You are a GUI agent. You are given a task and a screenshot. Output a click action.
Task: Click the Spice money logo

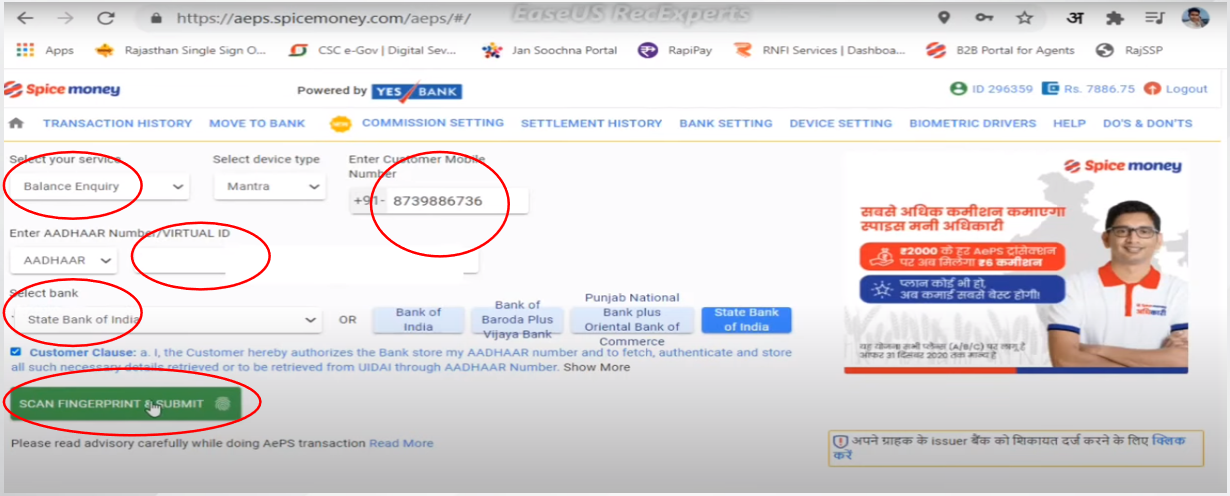62,90
